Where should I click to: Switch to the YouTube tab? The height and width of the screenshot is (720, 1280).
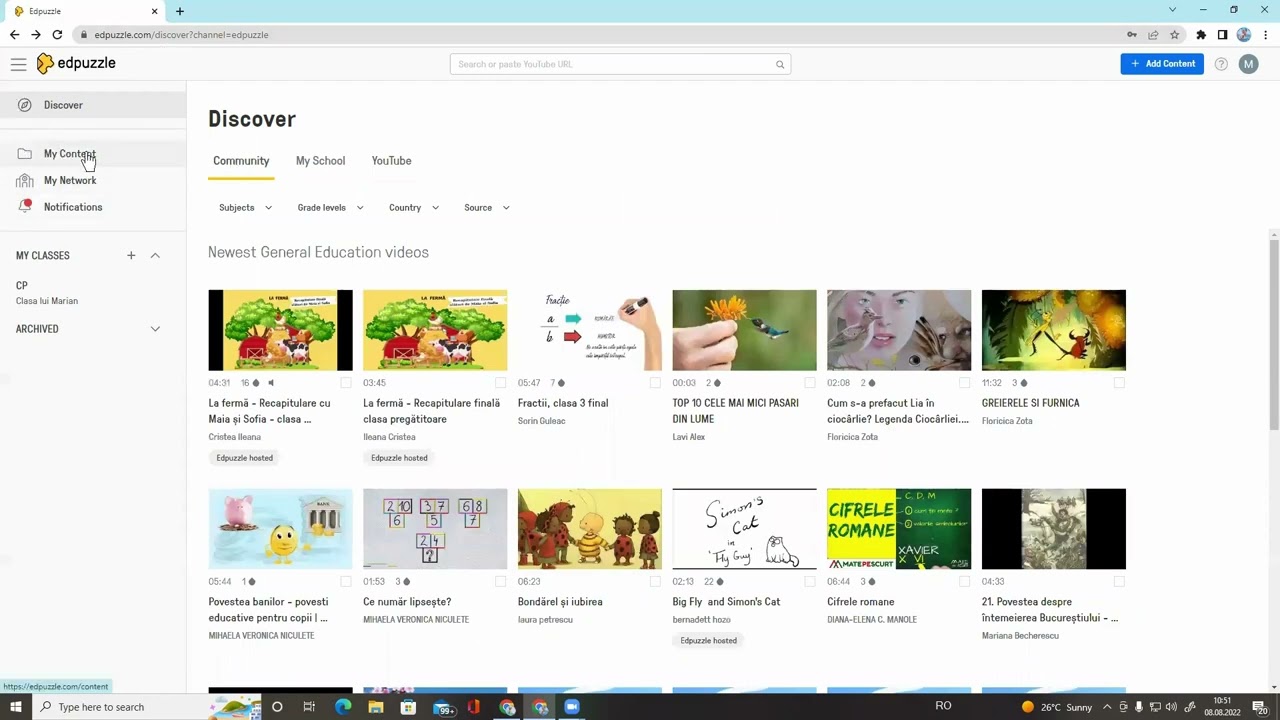[x=391, y=161]
